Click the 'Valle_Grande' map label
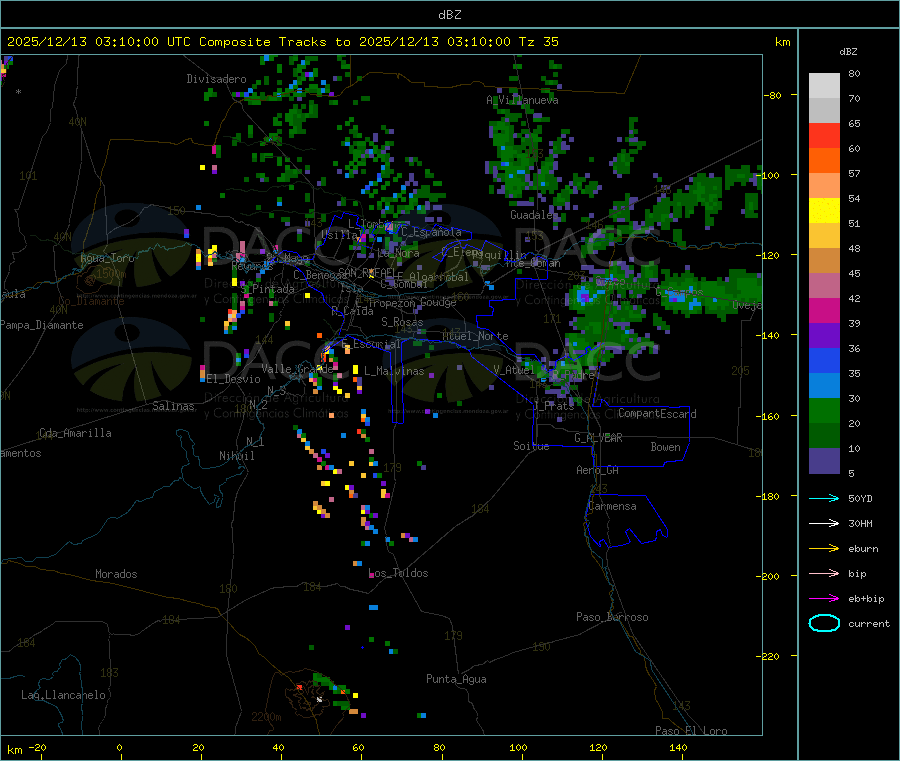900x761 pixels. click(297, 369)
